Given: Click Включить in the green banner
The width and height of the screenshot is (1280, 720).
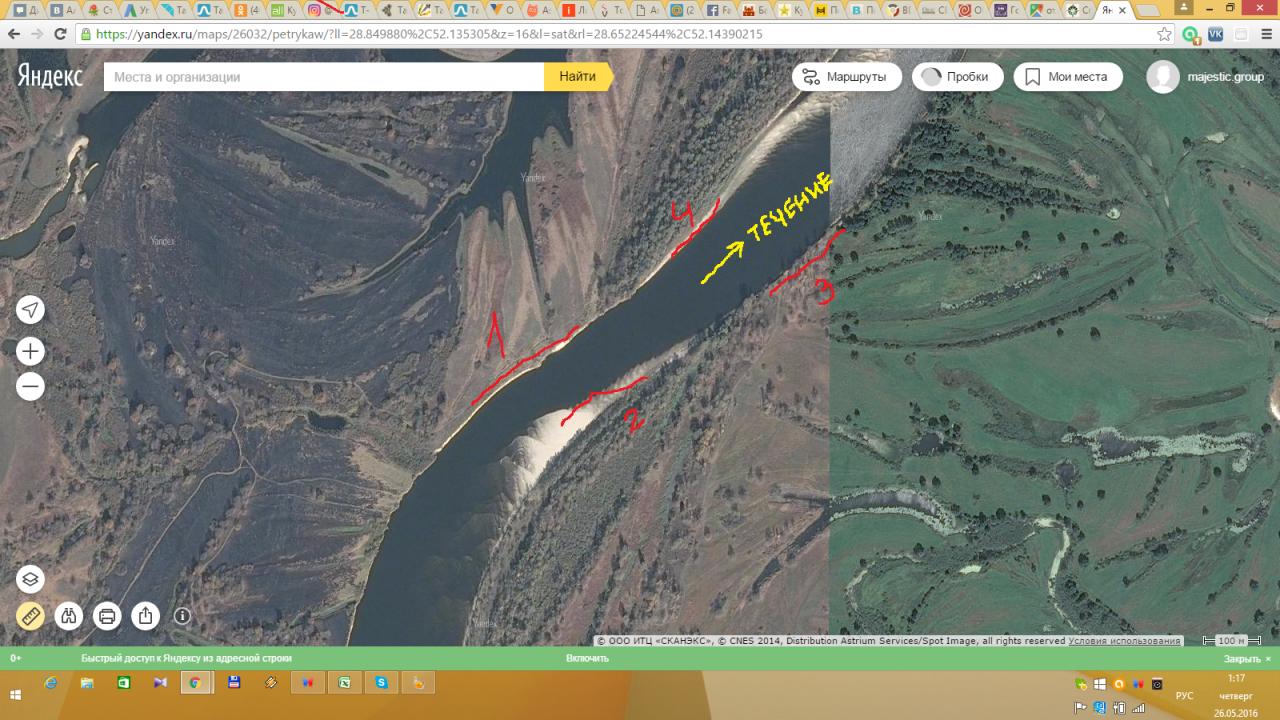Looking at the screenshot, I should click(x=587, y=658).
